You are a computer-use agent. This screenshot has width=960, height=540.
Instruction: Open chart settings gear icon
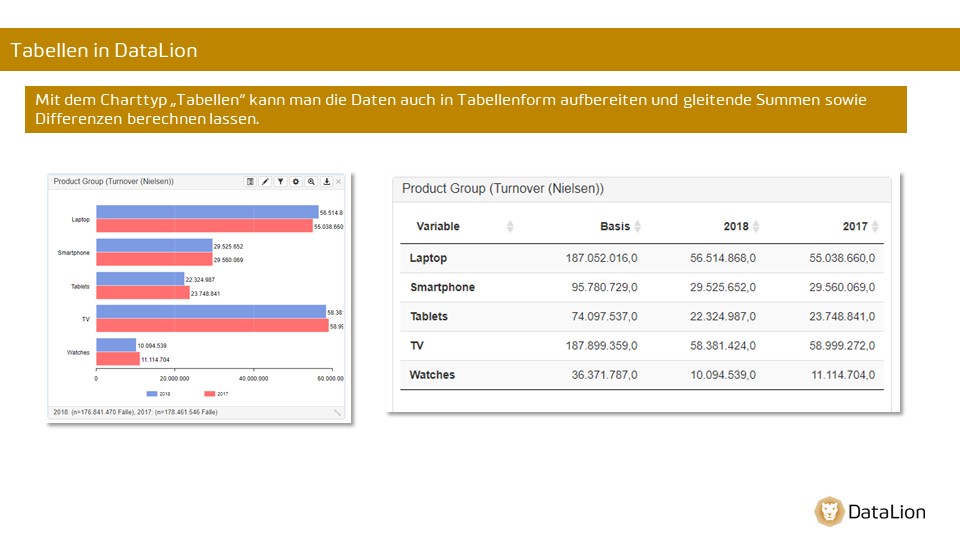[x=296, y=182]
